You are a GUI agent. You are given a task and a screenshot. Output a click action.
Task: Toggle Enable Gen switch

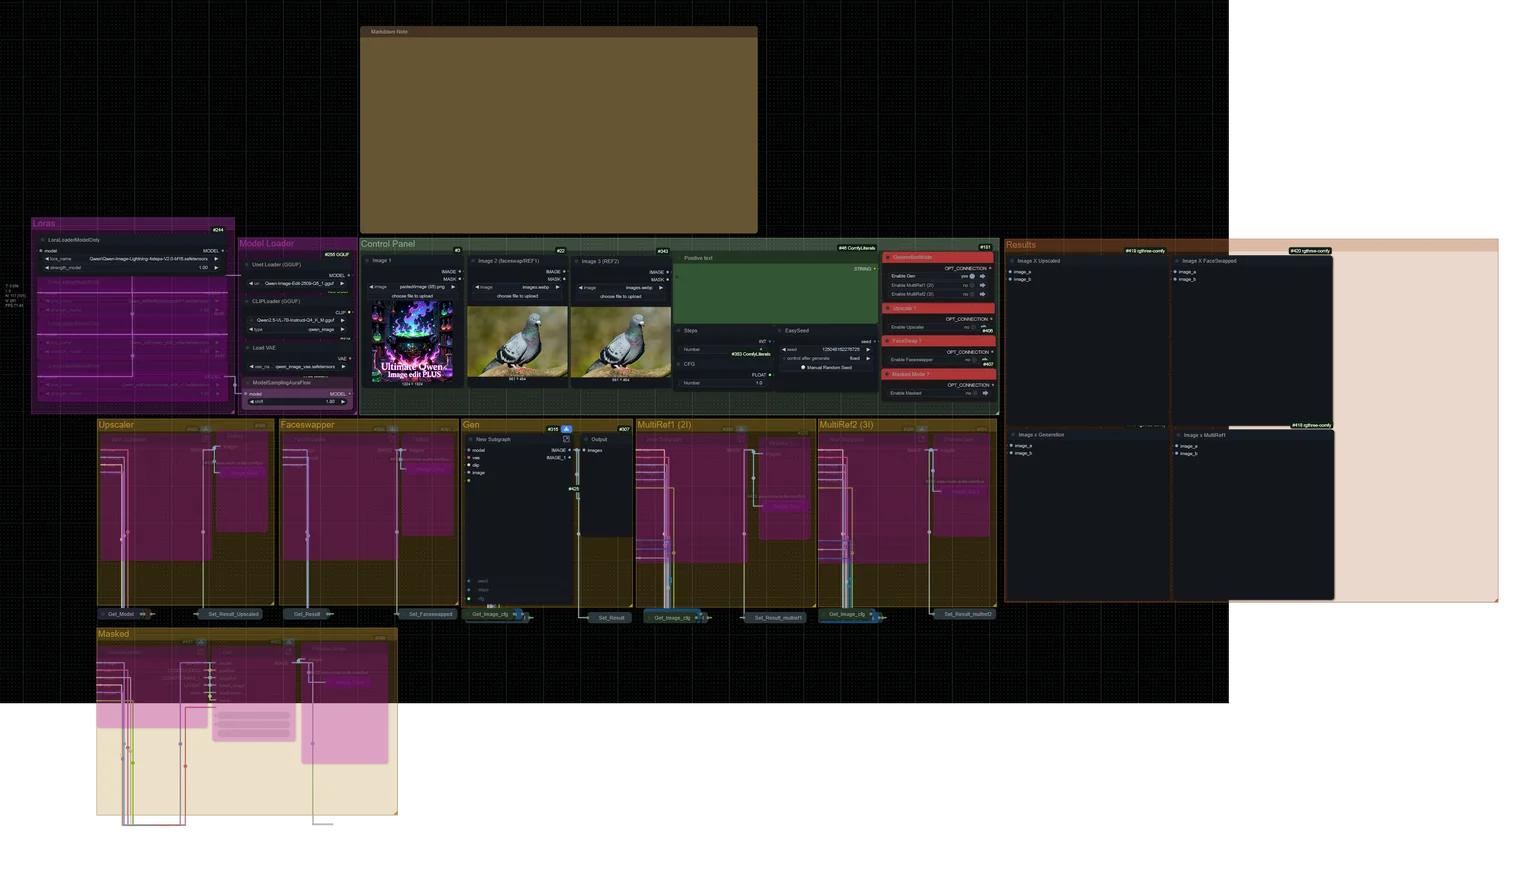972,276
